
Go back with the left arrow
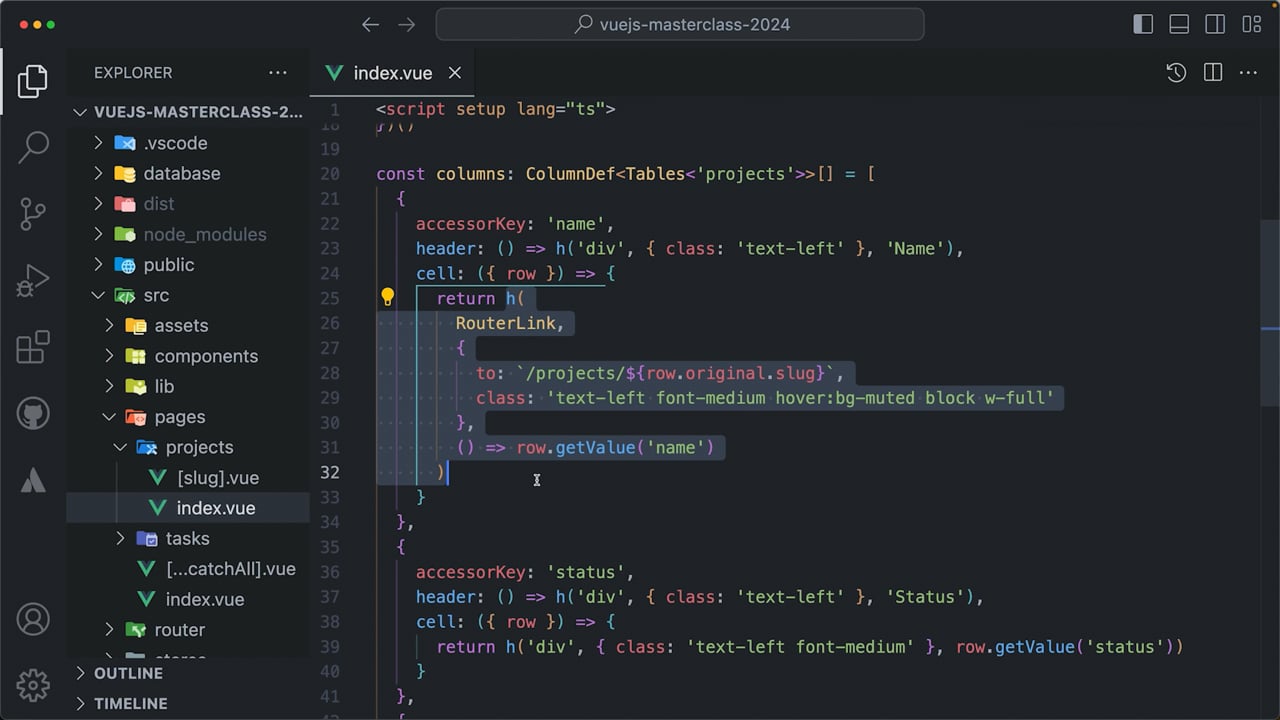370,24
